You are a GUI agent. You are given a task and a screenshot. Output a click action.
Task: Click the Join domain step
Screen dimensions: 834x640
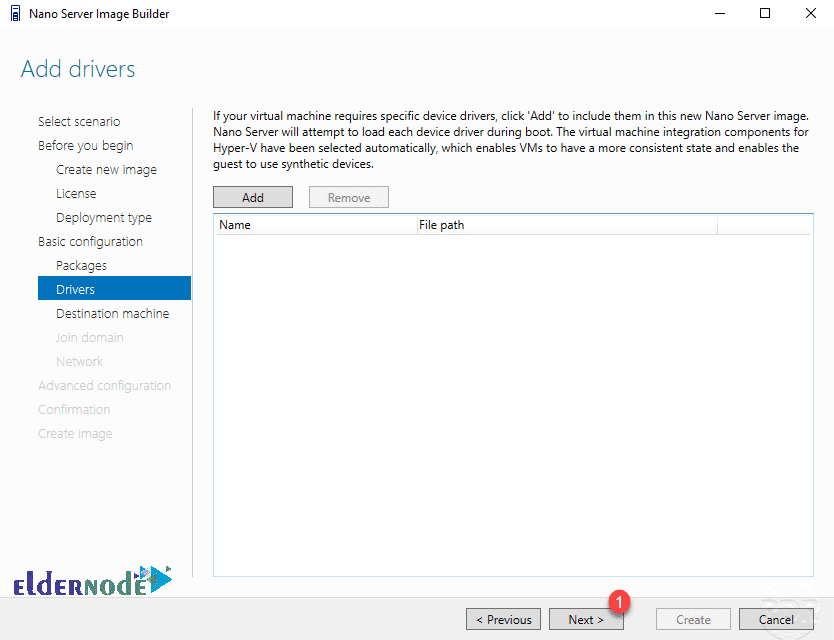coord(89,337)
